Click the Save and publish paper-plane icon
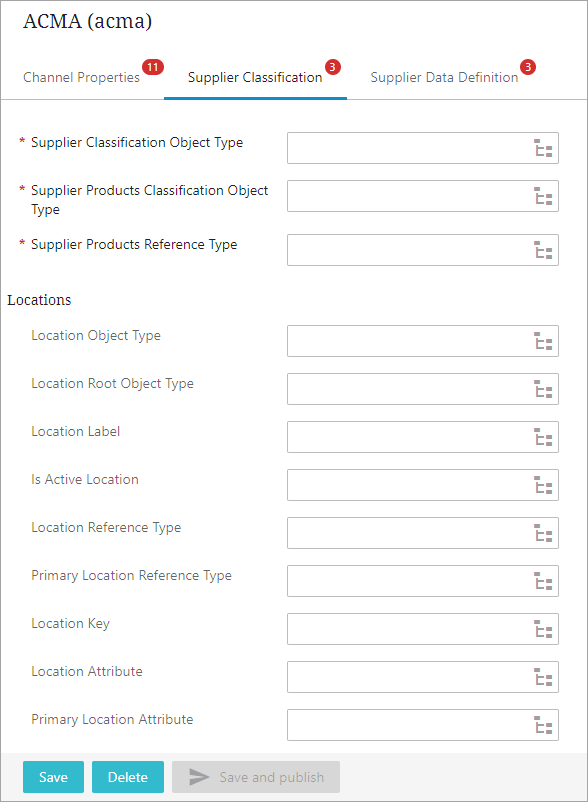 pyautogui.click(x=199, y=777)
